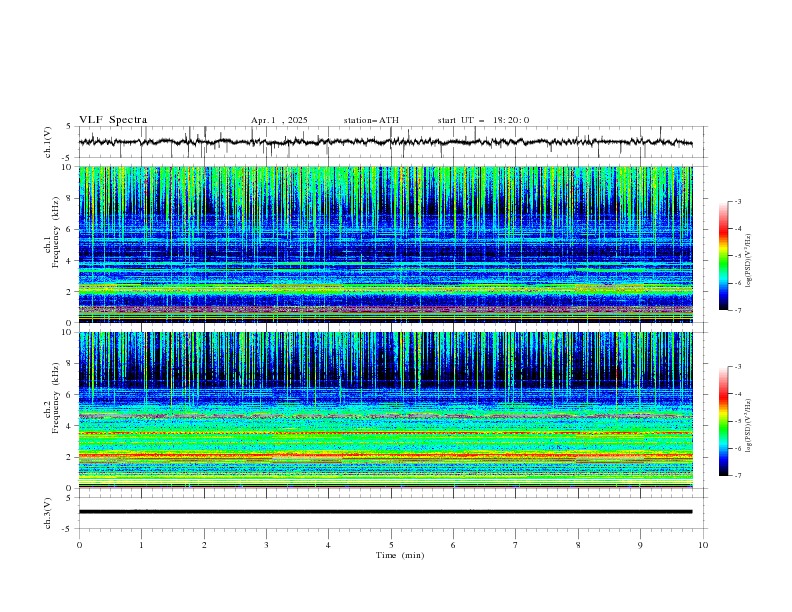
Task: Click the "-6" label on ch.2 color bar
Action: pyautogui.click(x=737, y=448)
